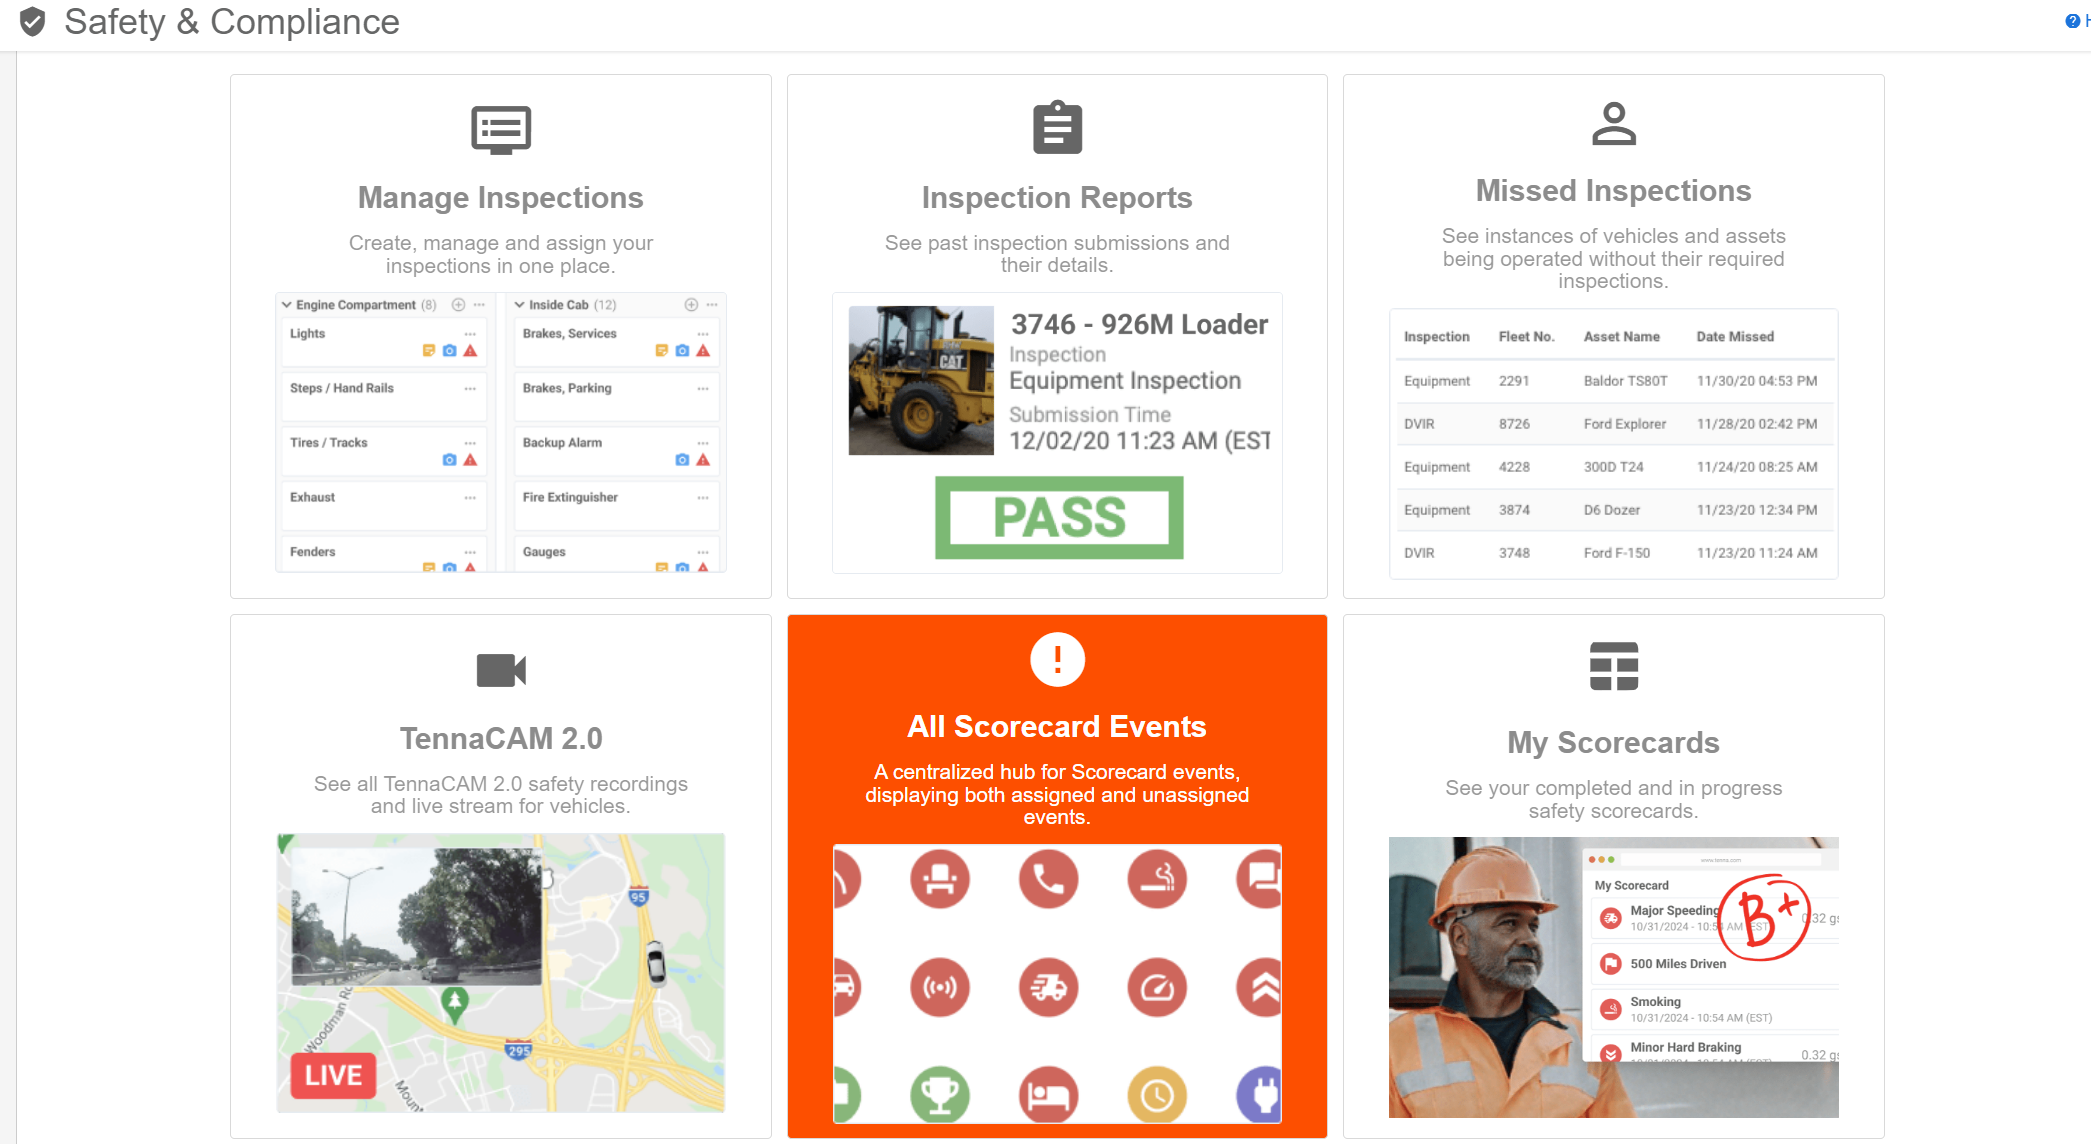Click the Inspection Reports clipboard icon

click(1057, 128)
